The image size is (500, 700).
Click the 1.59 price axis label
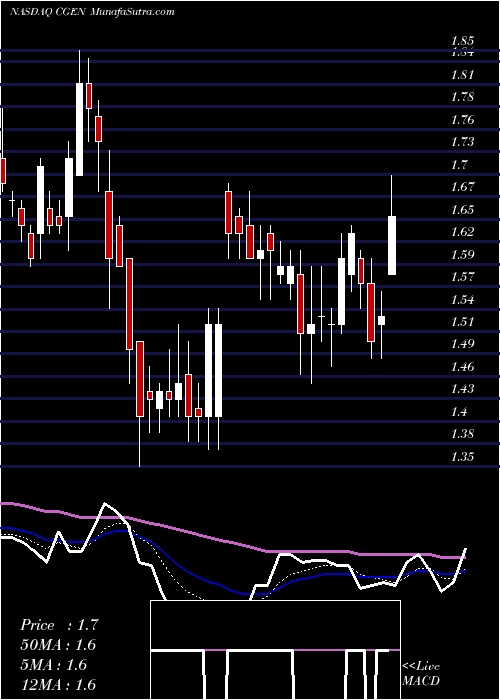coord(463,254)
